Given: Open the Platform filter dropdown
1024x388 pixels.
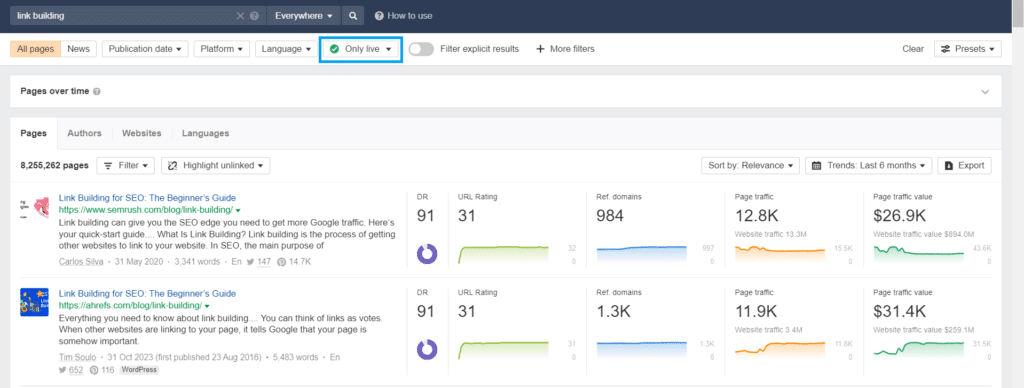Looking at the screenshot, I should 221,49.
